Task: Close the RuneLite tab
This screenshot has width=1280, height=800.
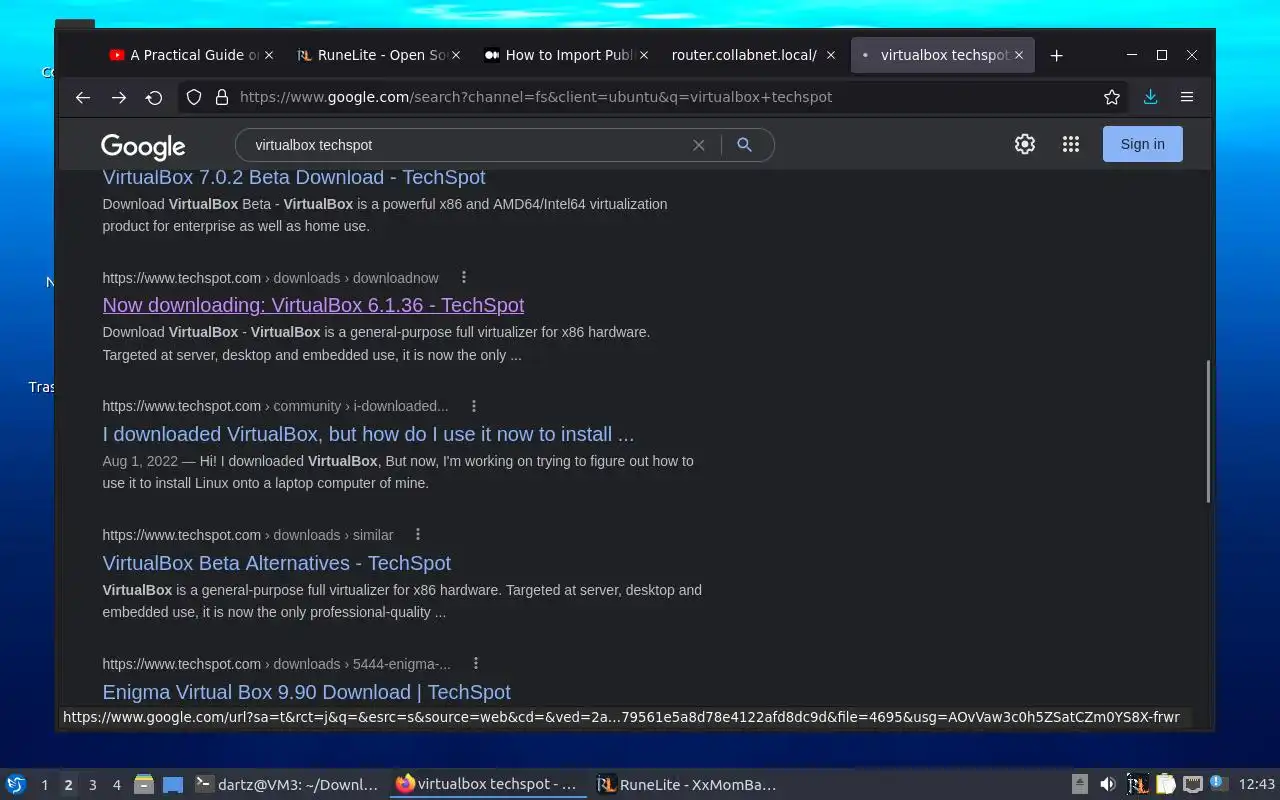Action: [x=456, y=55]
